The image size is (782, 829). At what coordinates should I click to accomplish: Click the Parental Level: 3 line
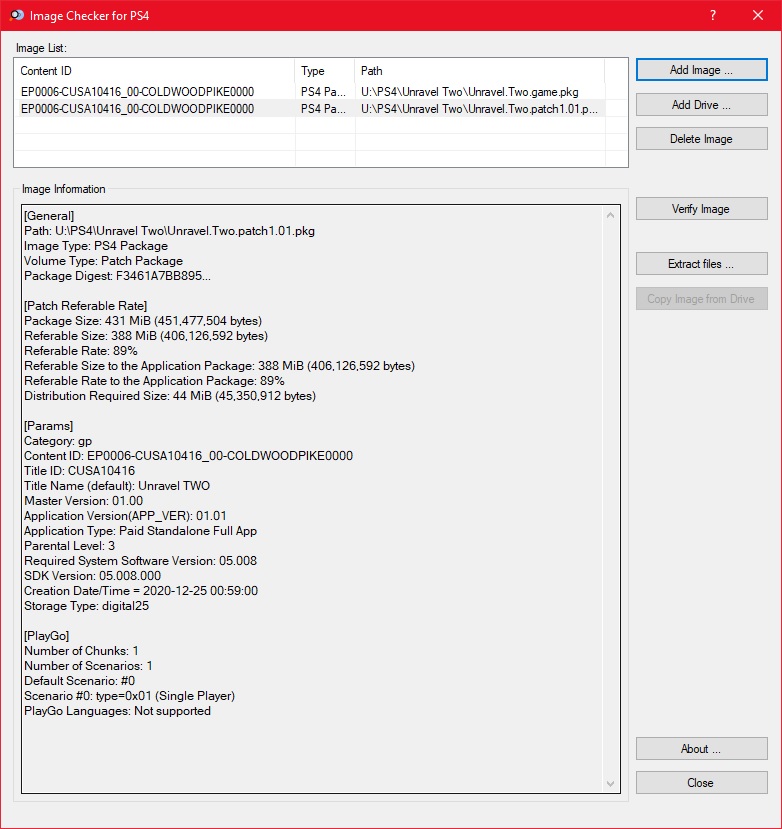tap(69, 546)
